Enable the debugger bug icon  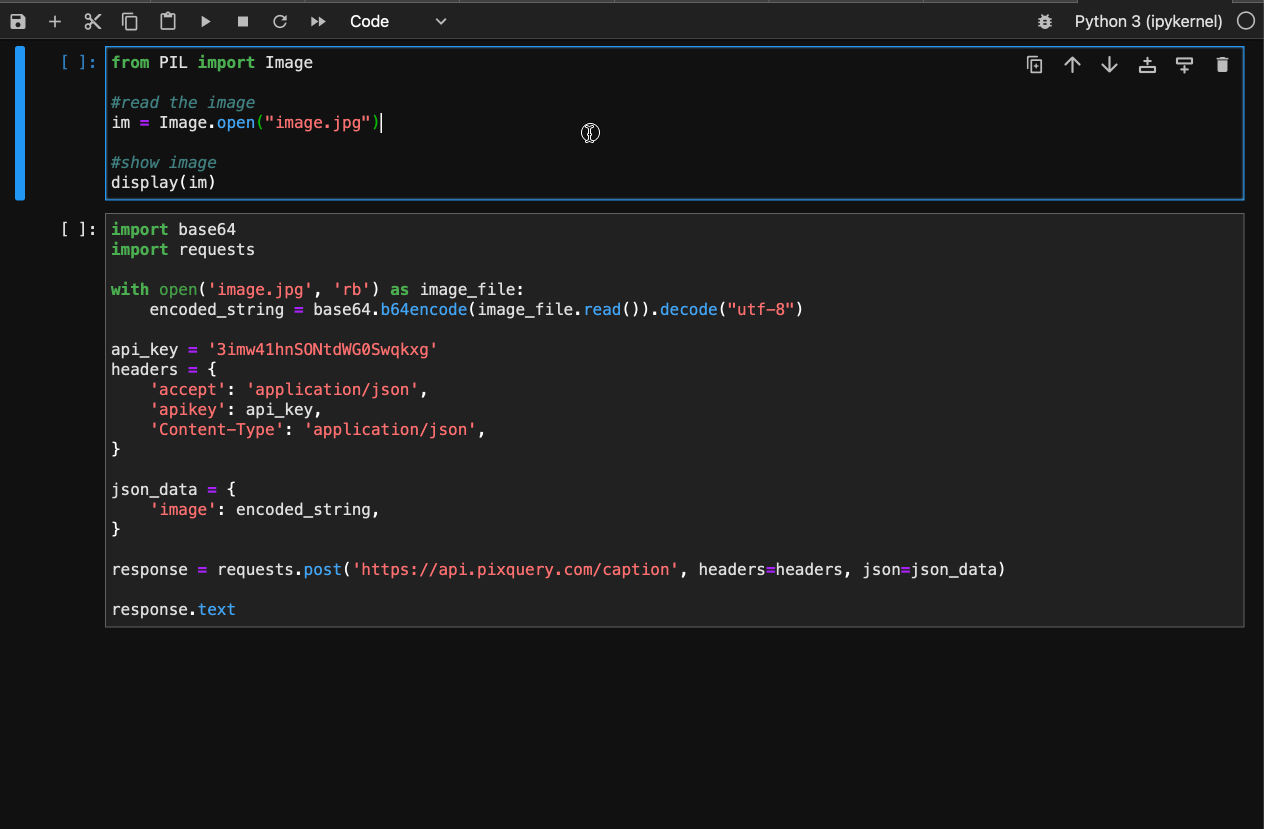point(1045,21)
